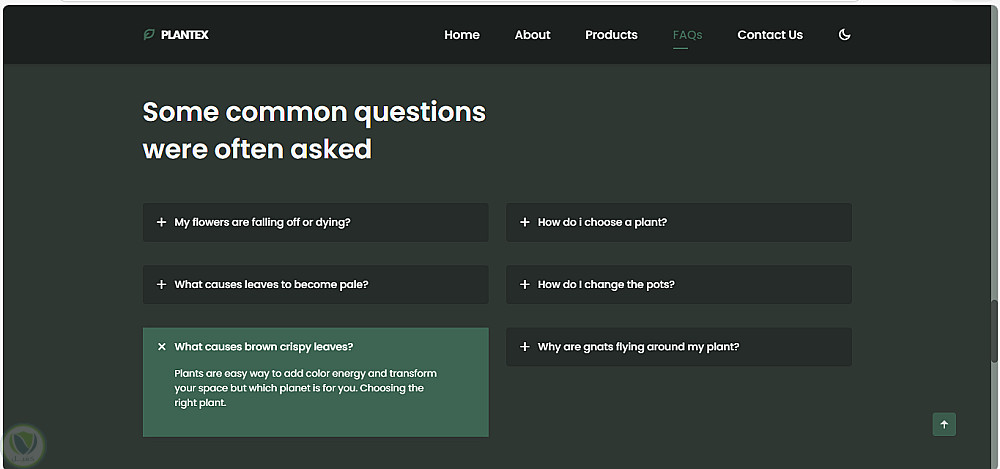Click plus icon beside flowers falling off question

(162, 222)
